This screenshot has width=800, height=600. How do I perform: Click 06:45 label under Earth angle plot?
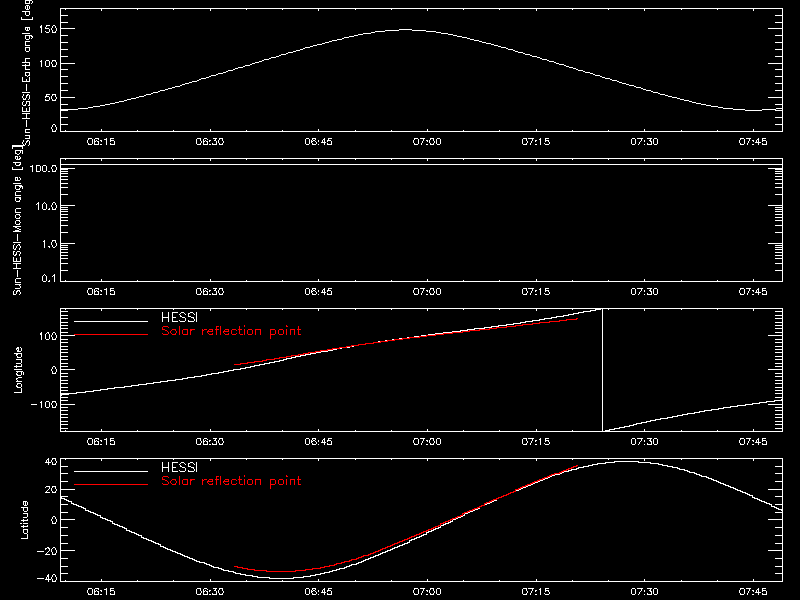[x=318, y=141]
